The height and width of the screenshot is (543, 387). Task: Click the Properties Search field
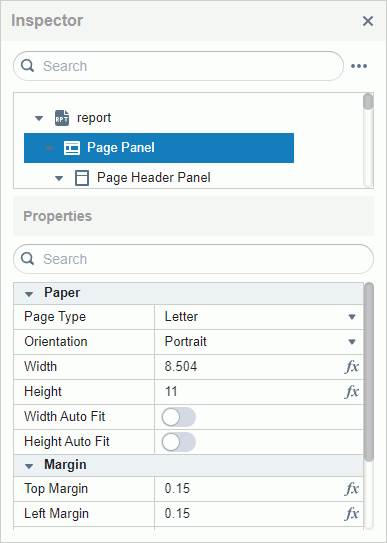(x=194, y=259)
